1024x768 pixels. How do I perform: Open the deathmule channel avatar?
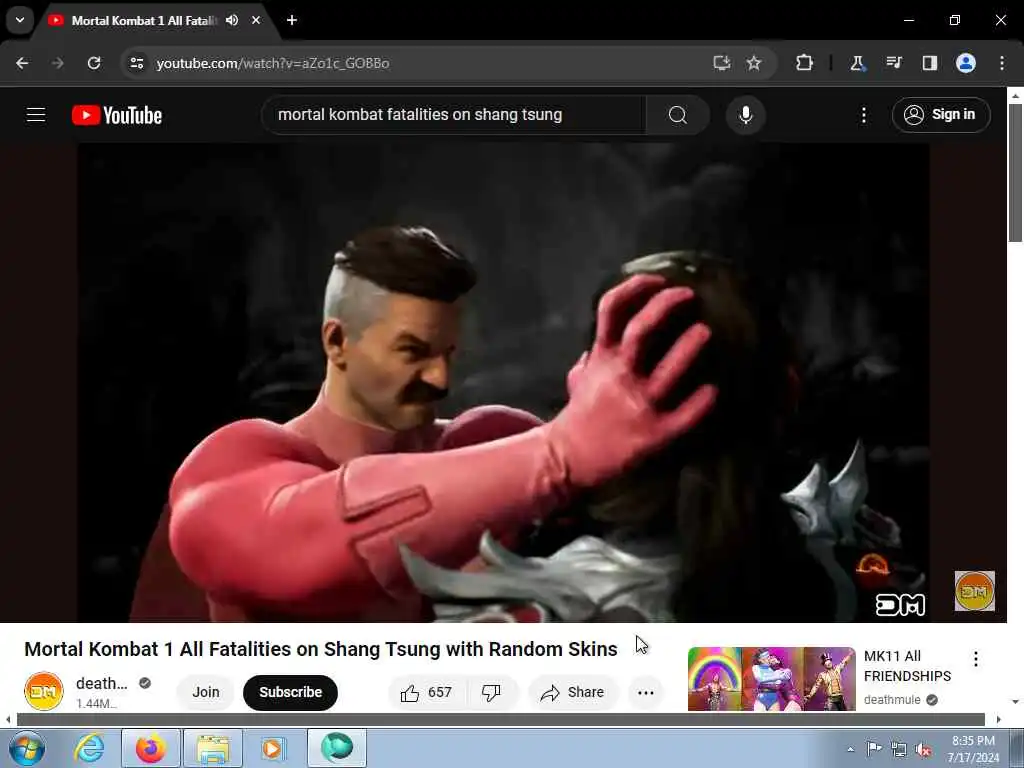44,691
